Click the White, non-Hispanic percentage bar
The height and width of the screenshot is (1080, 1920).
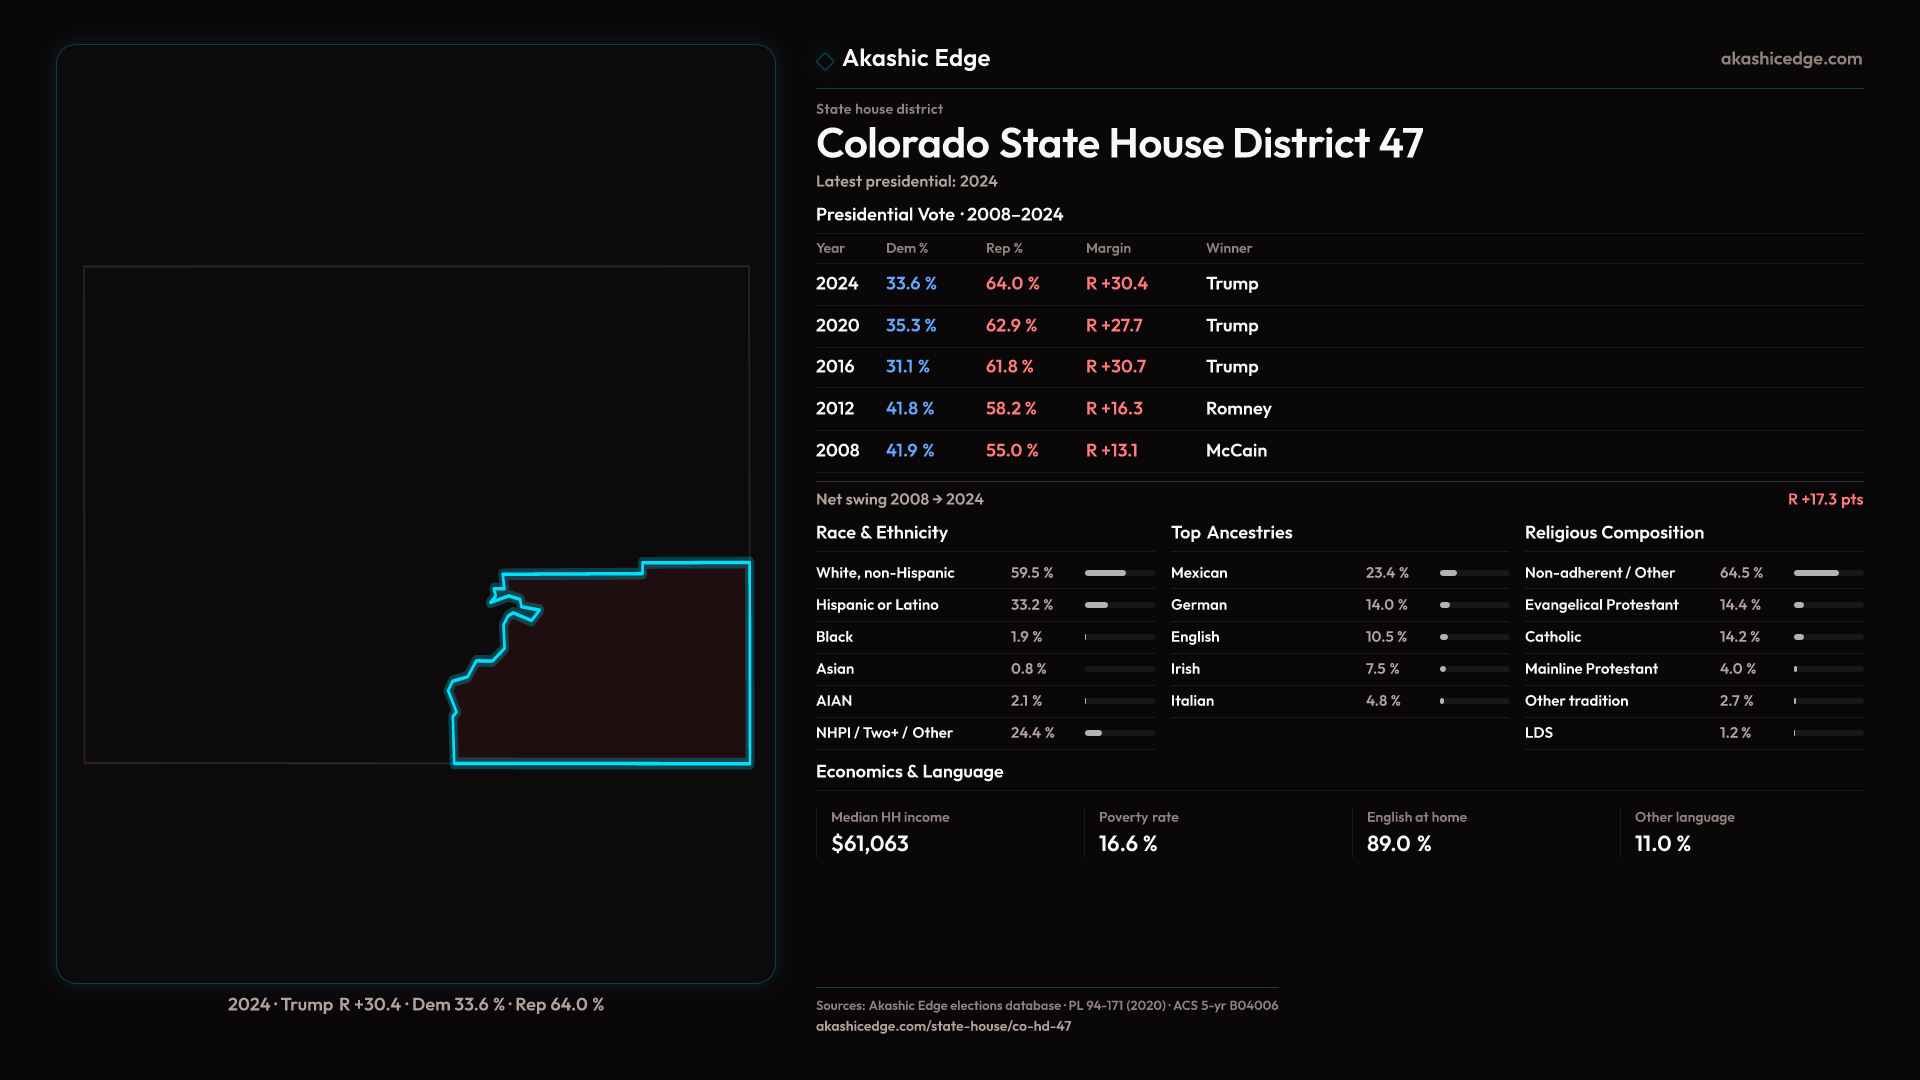1119,573
